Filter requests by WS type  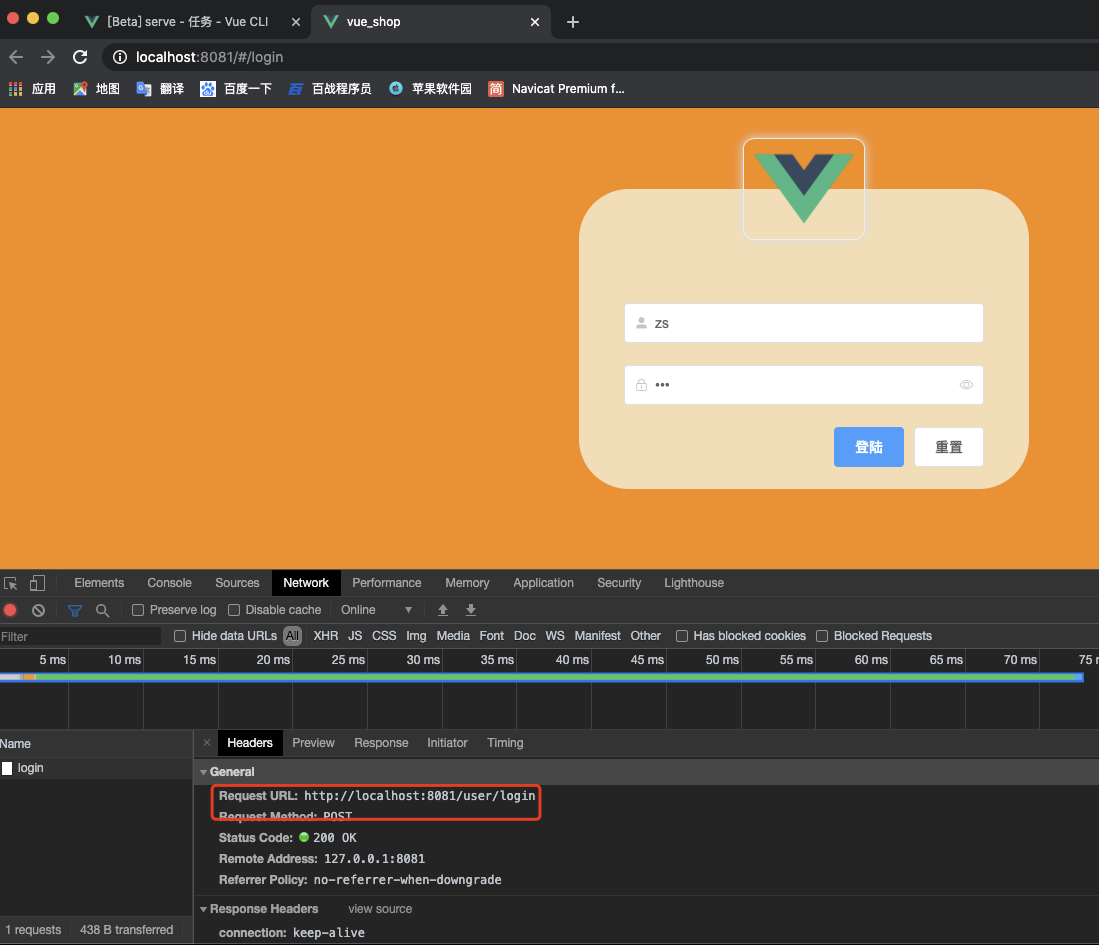tap(555, 636)
